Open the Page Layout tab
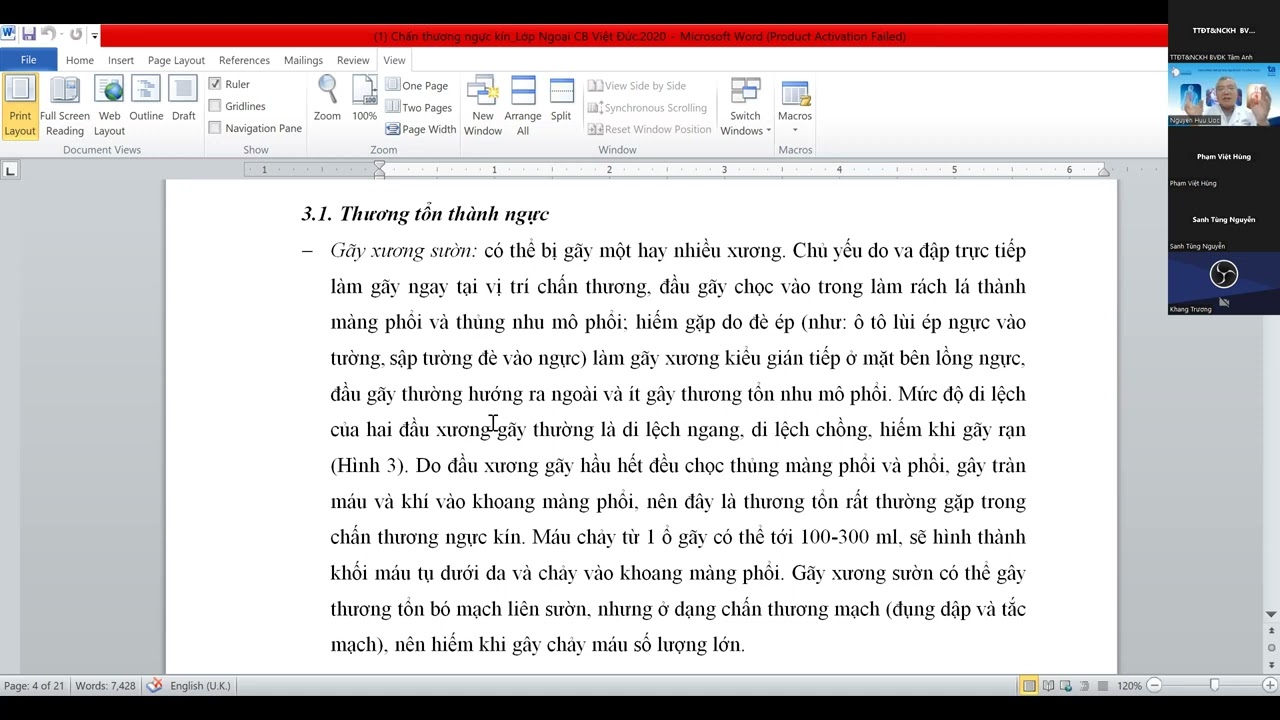The width and height of the screenshot is (1280, 720). click(176, 60)
